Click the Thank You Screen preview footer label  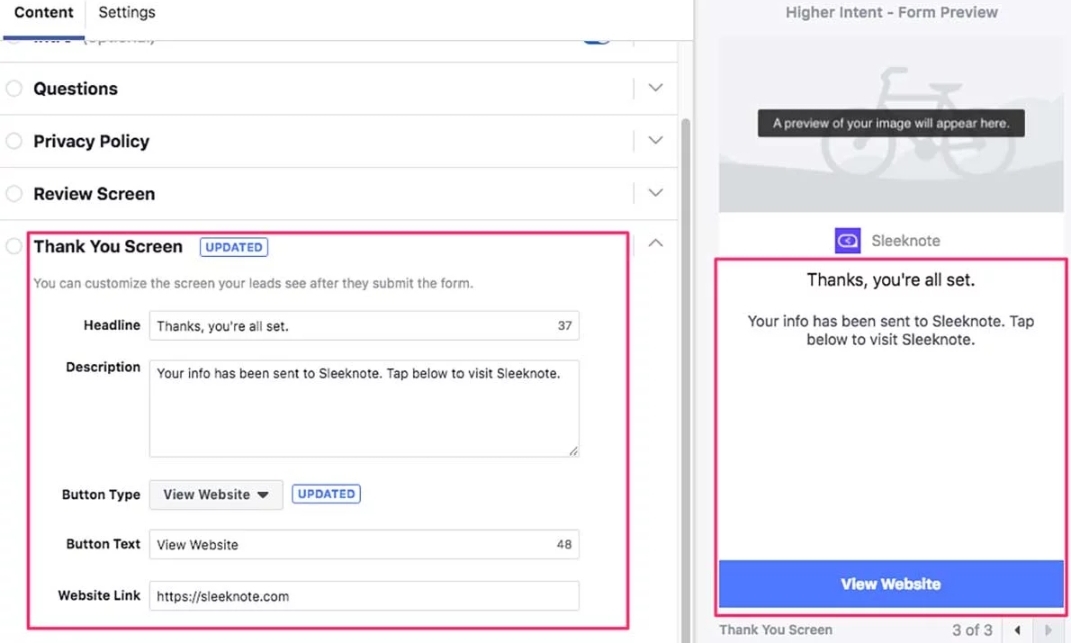click(x=775, y=630)
